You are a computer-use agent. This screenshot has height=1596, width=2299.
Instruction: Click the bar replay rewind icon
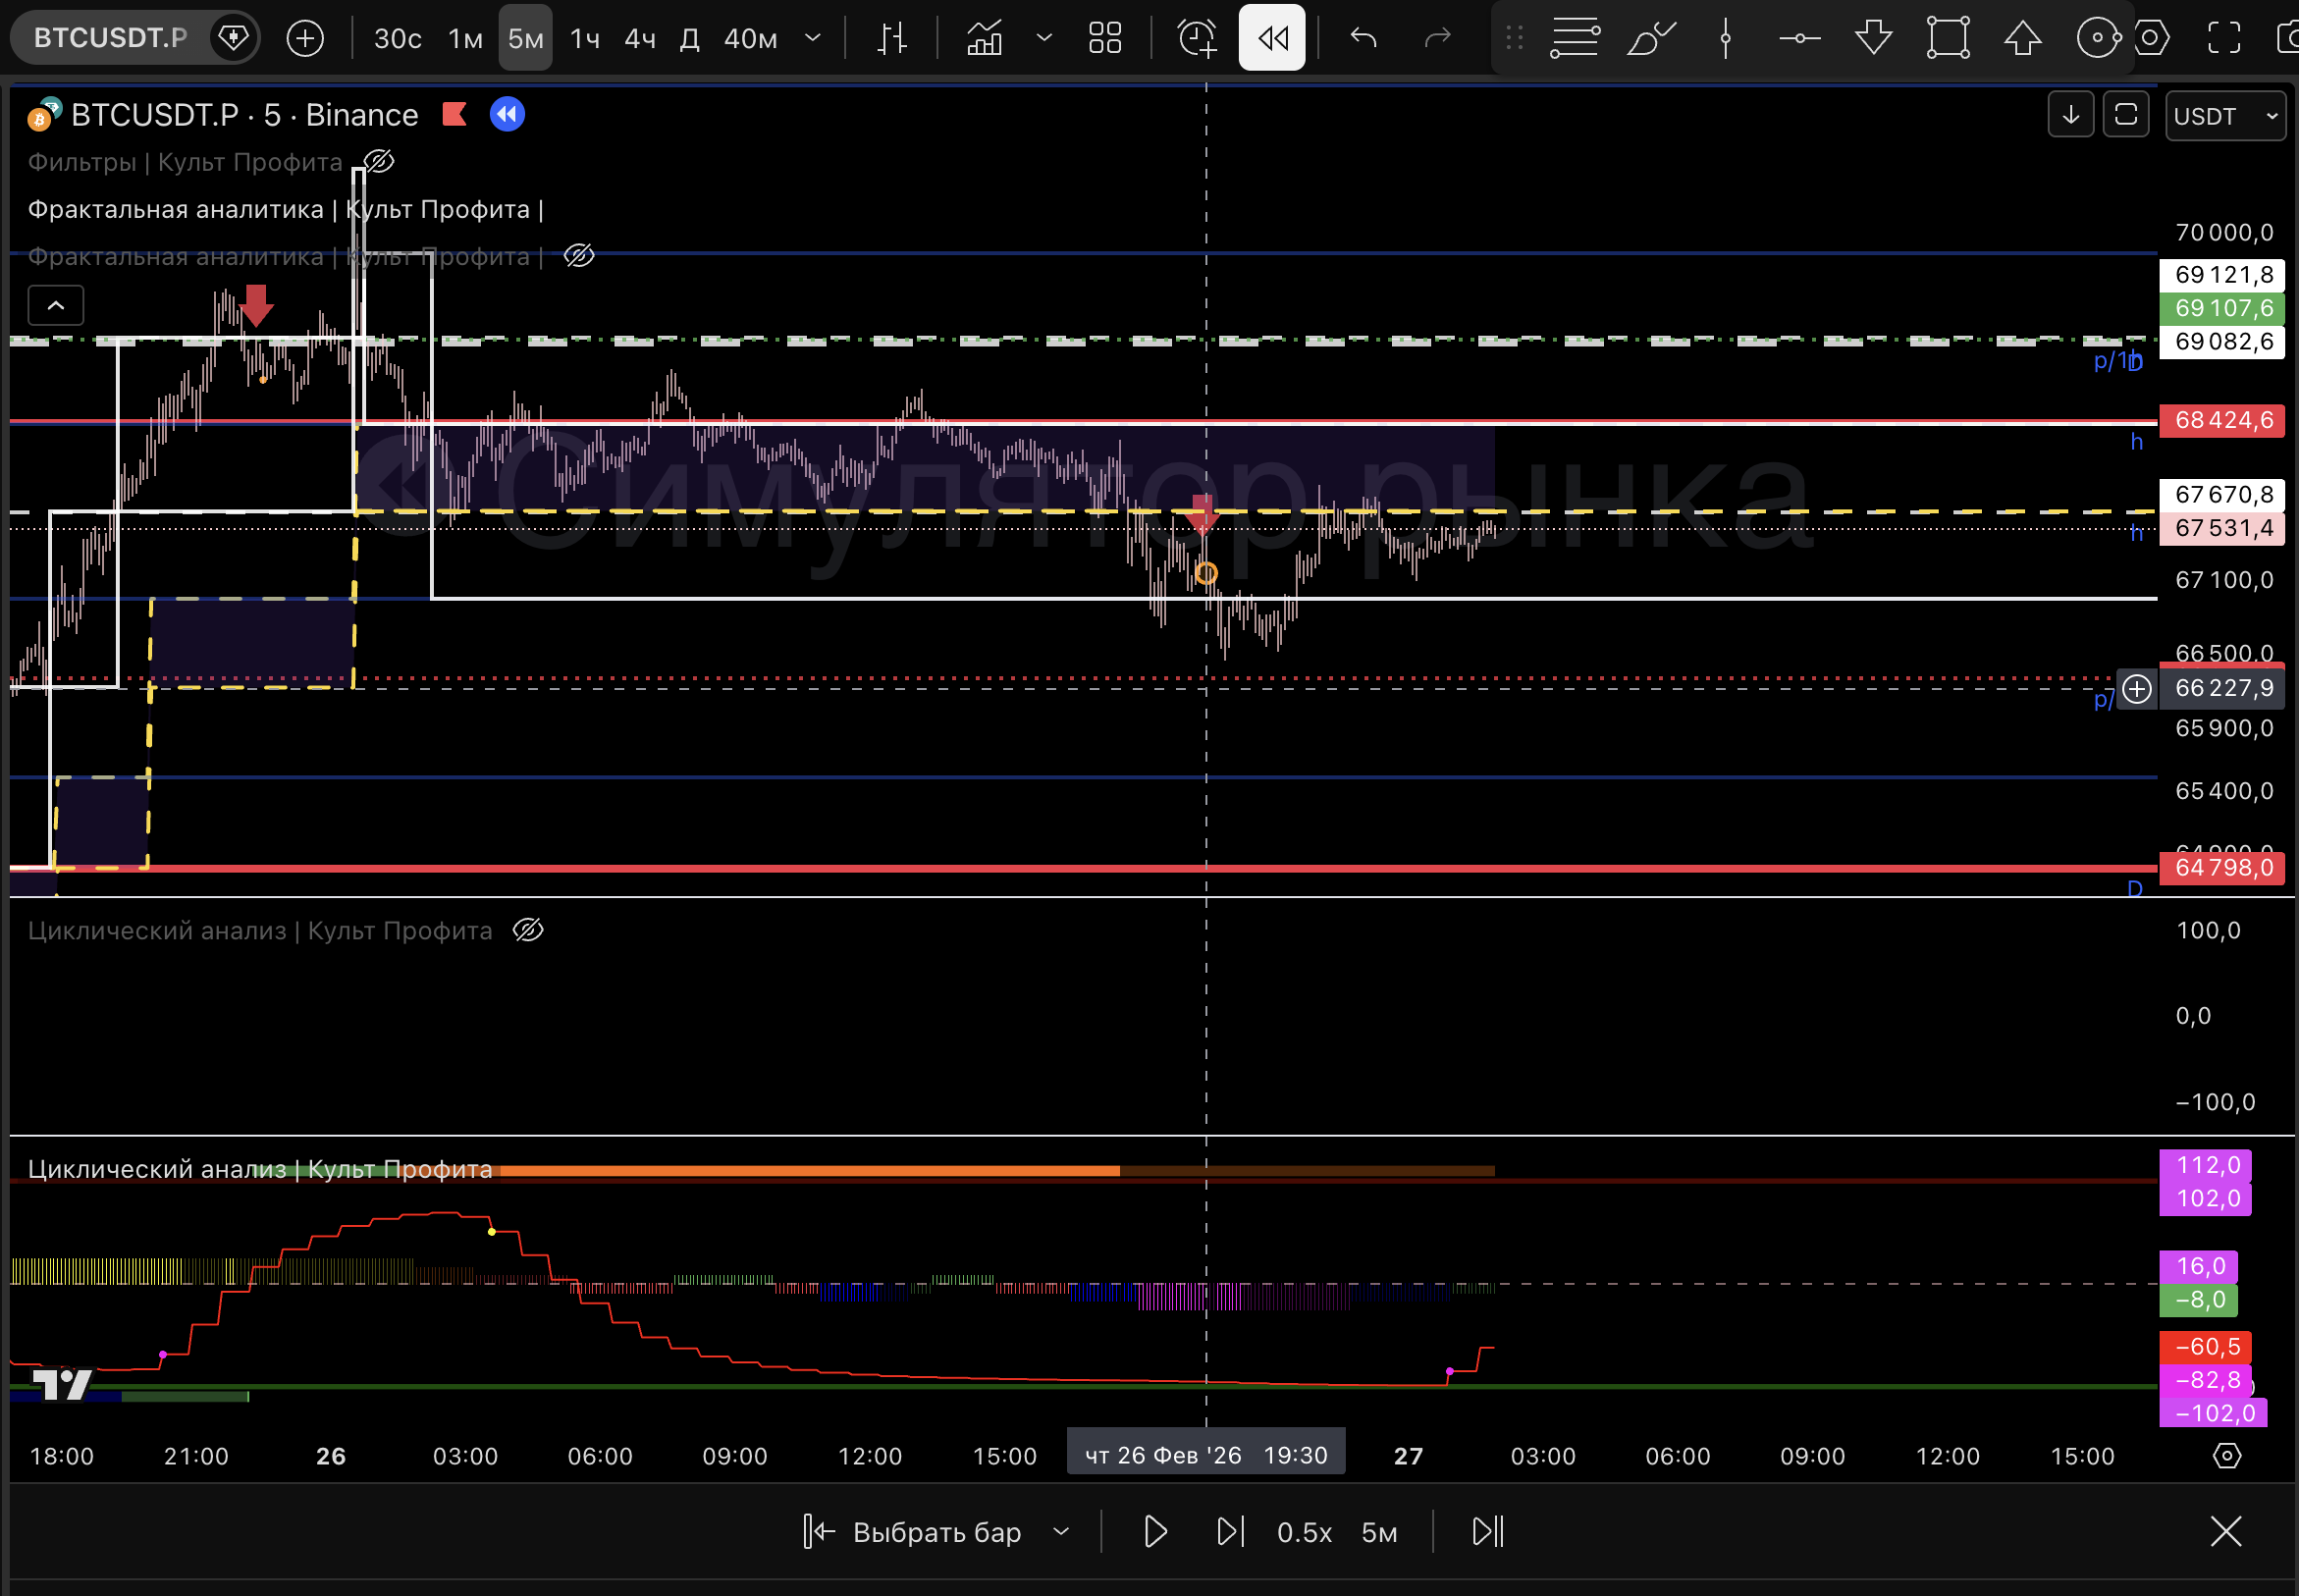click(1271, 38)
